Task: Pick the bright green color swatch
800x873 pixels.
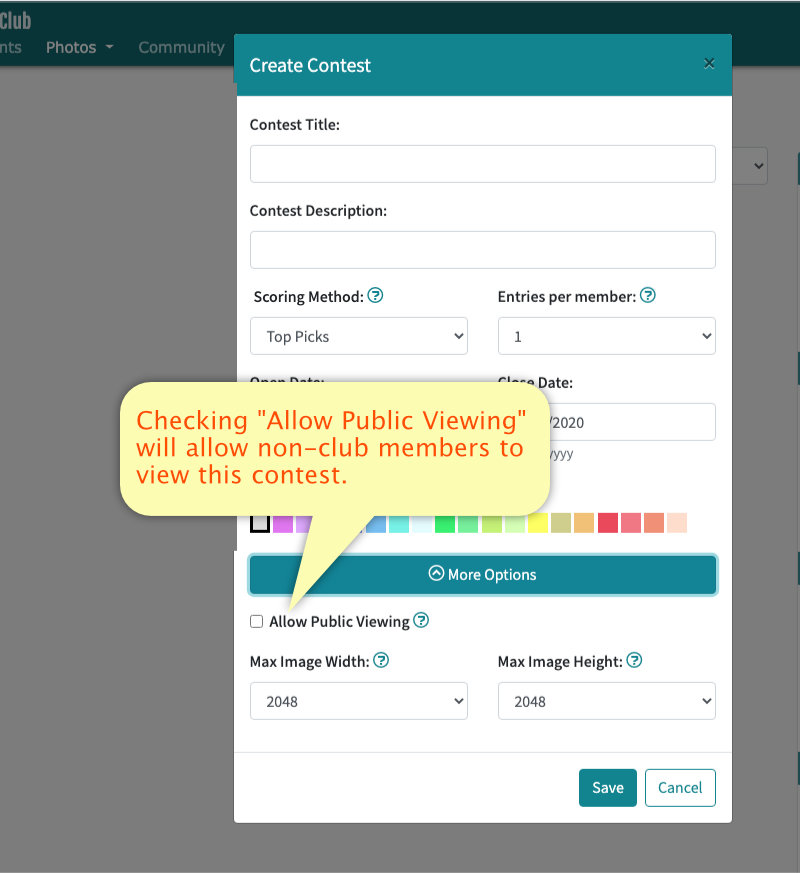Action: tap(445, 523)
